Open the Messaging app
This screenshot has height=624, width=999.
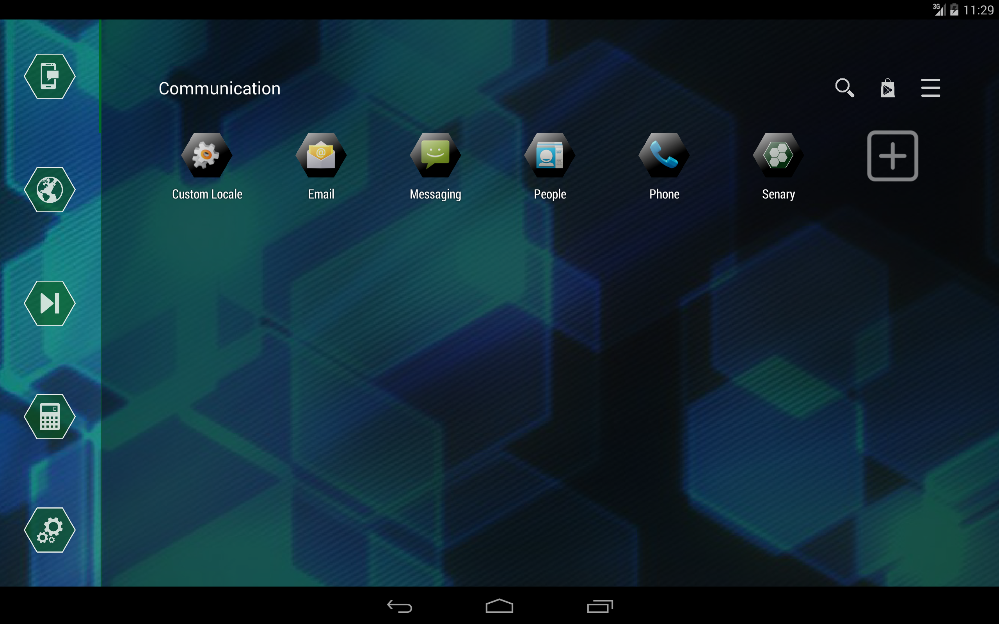435,155
